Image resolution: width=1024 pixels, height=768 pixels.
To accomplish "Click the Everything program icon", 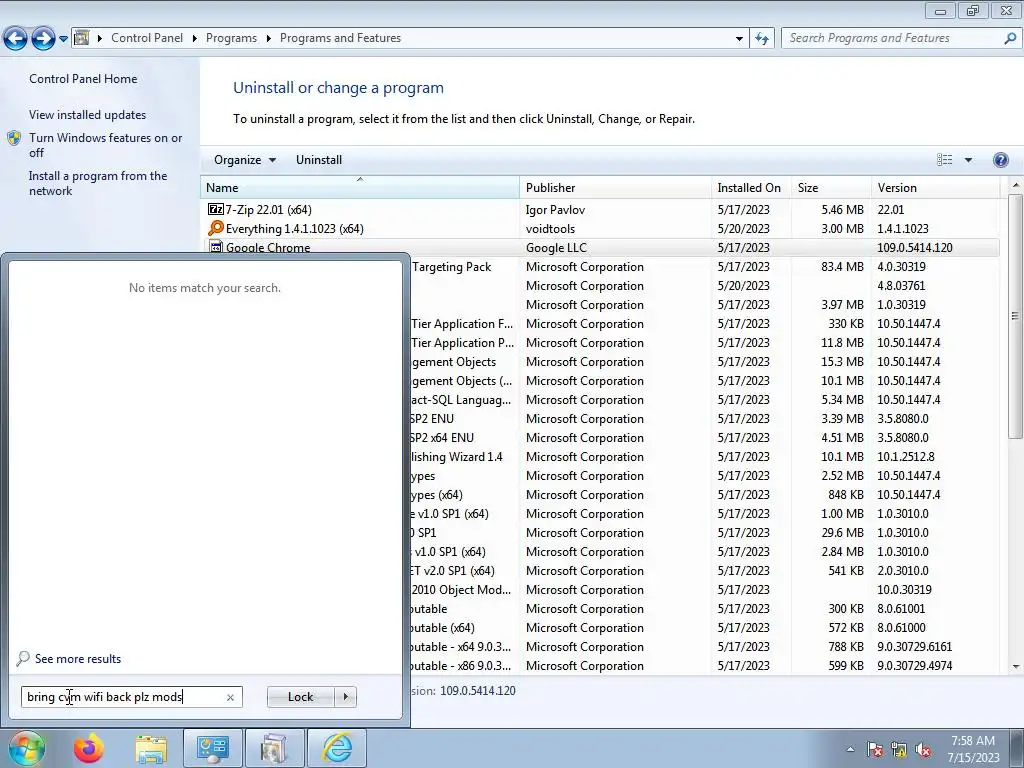I will (215, 228).
